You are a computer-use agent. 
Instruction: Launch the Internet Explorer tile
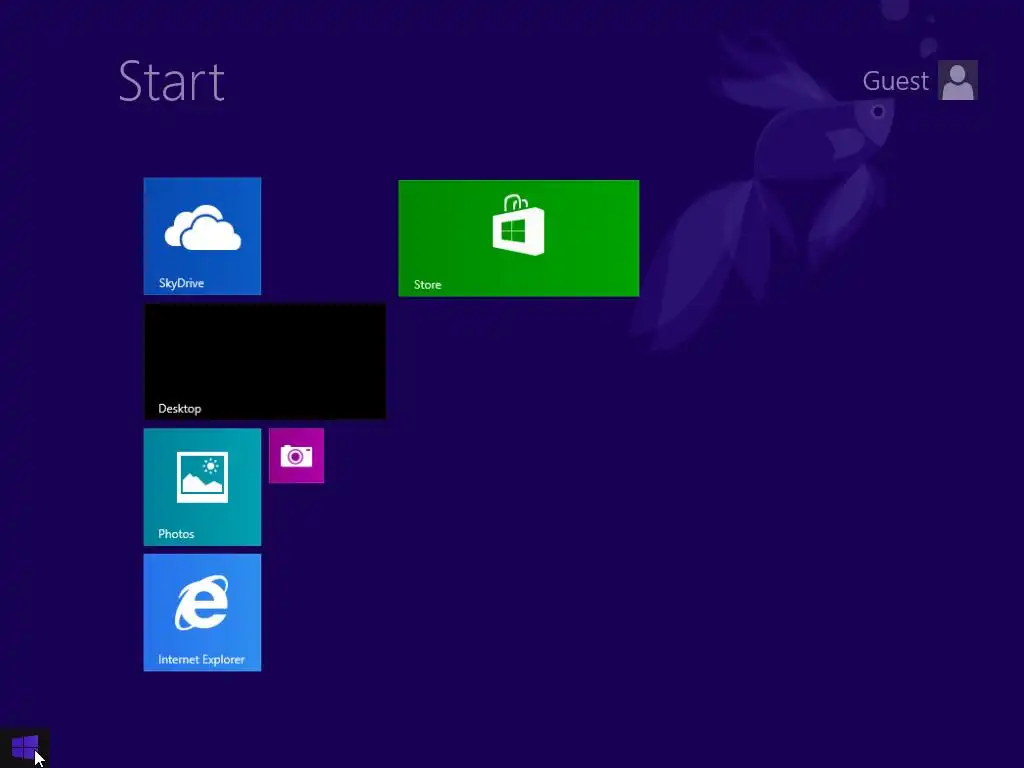pyautogui.click(x=202, y=613)
